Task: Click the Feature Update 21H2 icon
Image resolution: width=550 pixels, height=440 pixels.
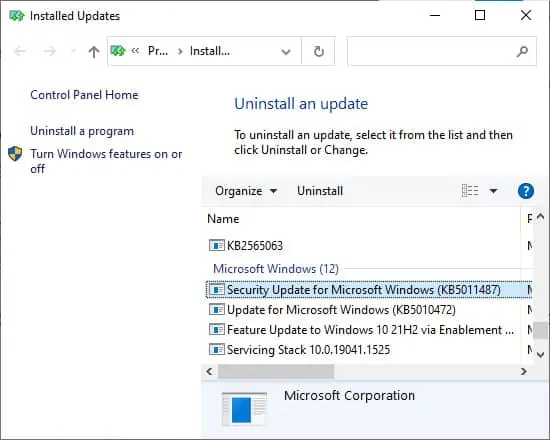Action: [217, 329]
